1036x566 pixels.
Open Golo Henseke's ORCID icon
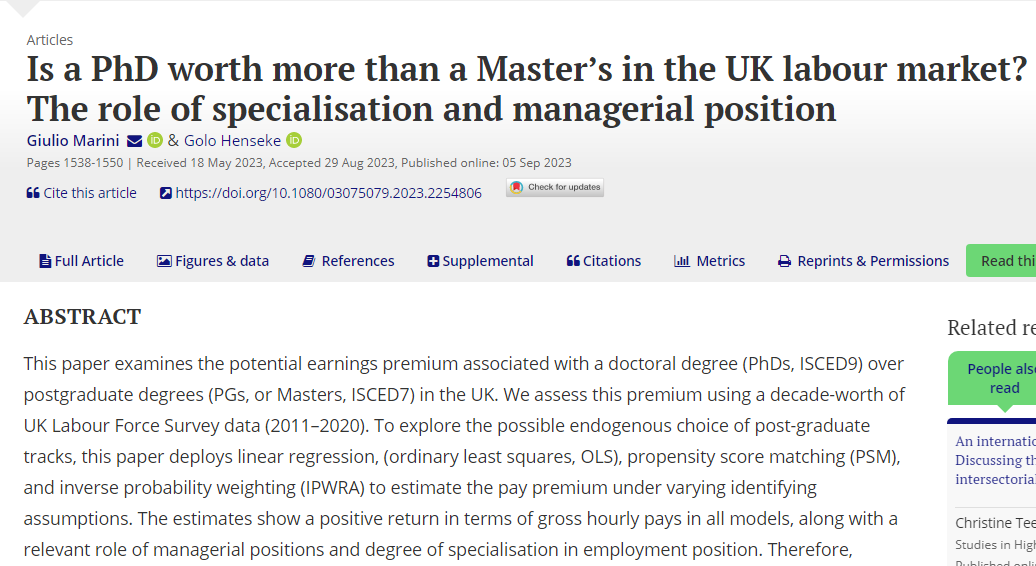294,140
